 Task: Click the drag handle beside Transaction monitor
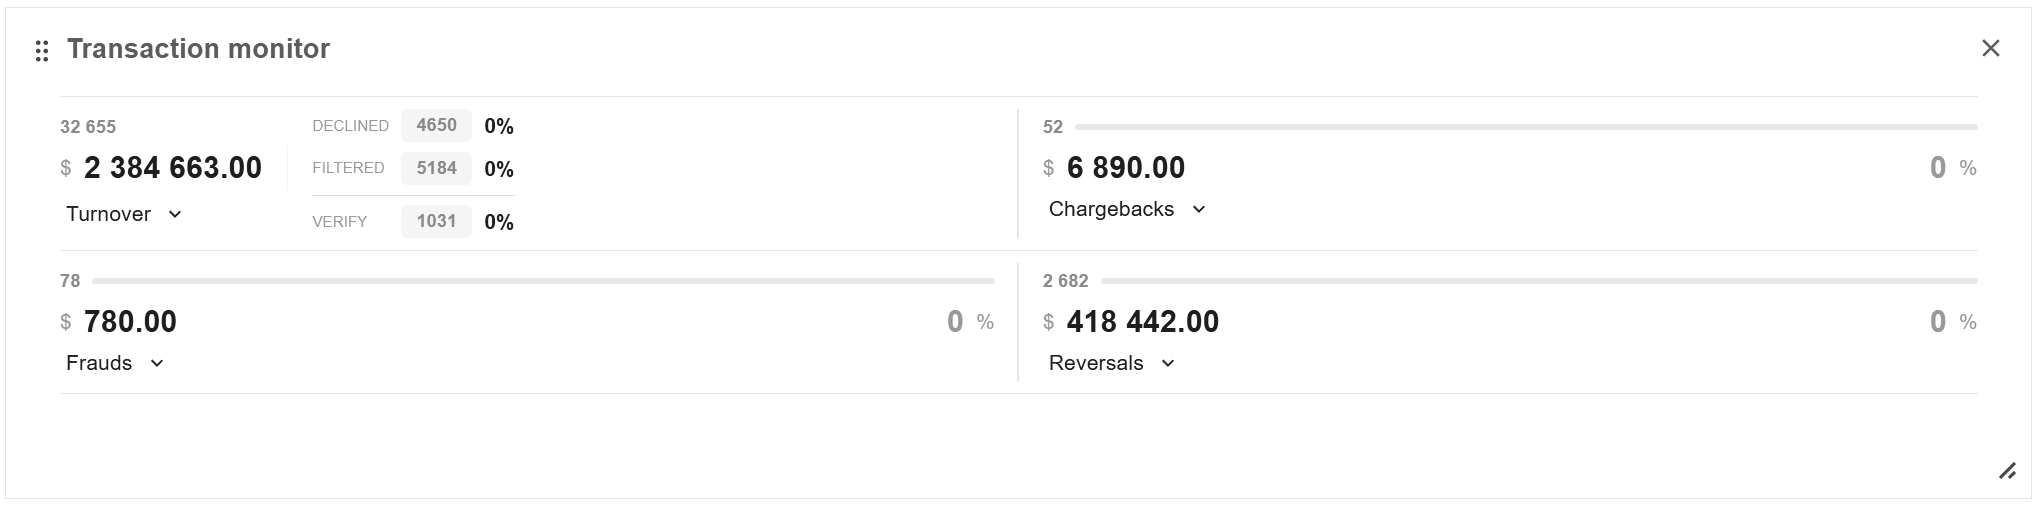pyautogui.click(x=42, y=51)
